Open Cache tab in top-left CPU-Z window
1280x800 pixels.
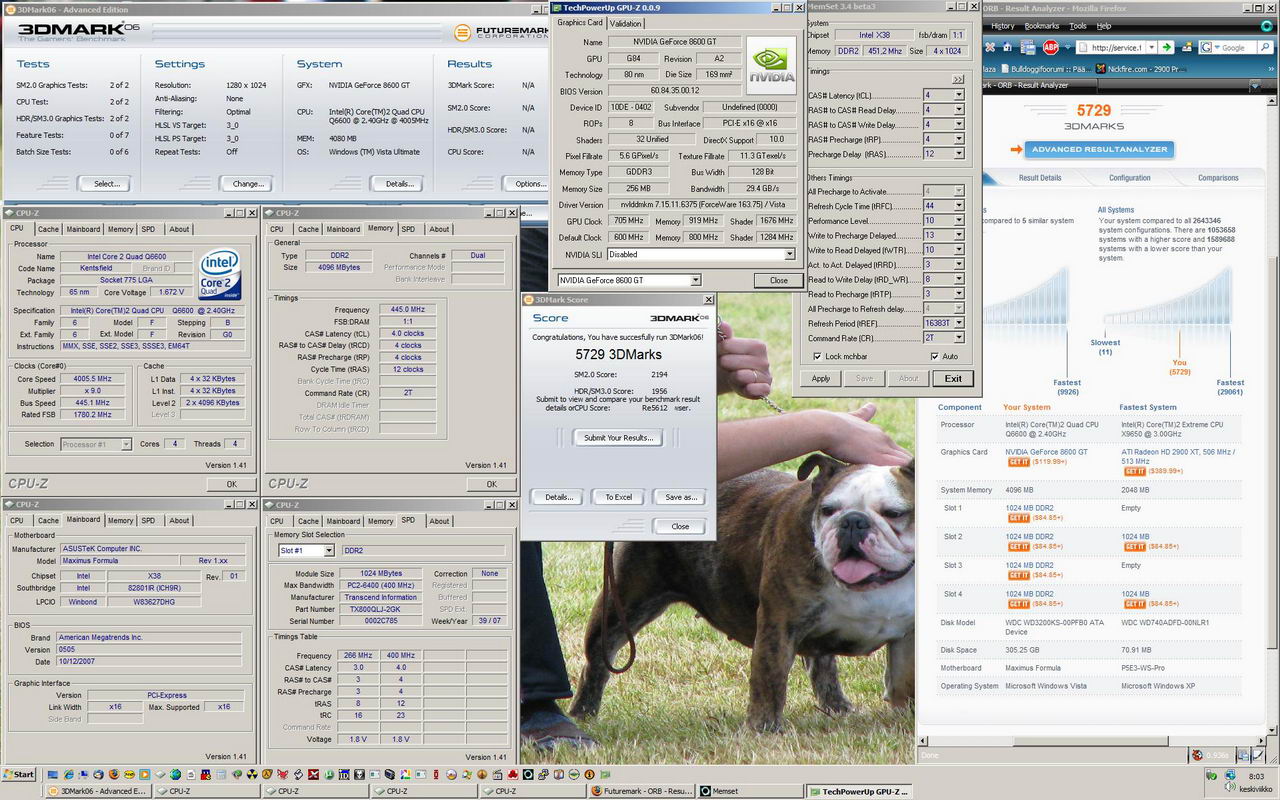click(48, 229)
